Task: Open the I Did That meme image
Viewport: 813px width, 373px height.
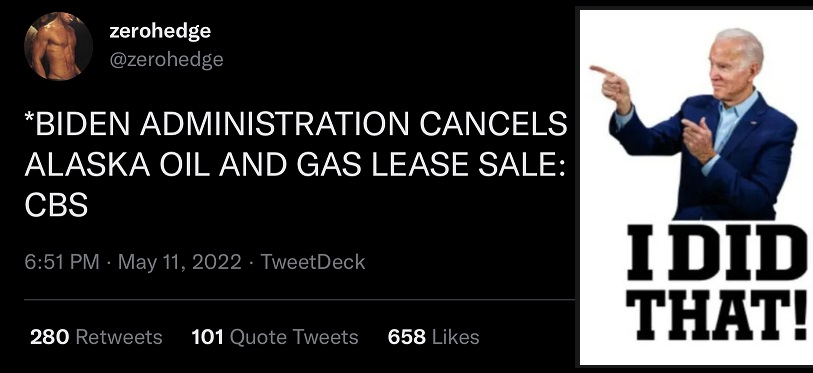Action: tap(696, 187)
